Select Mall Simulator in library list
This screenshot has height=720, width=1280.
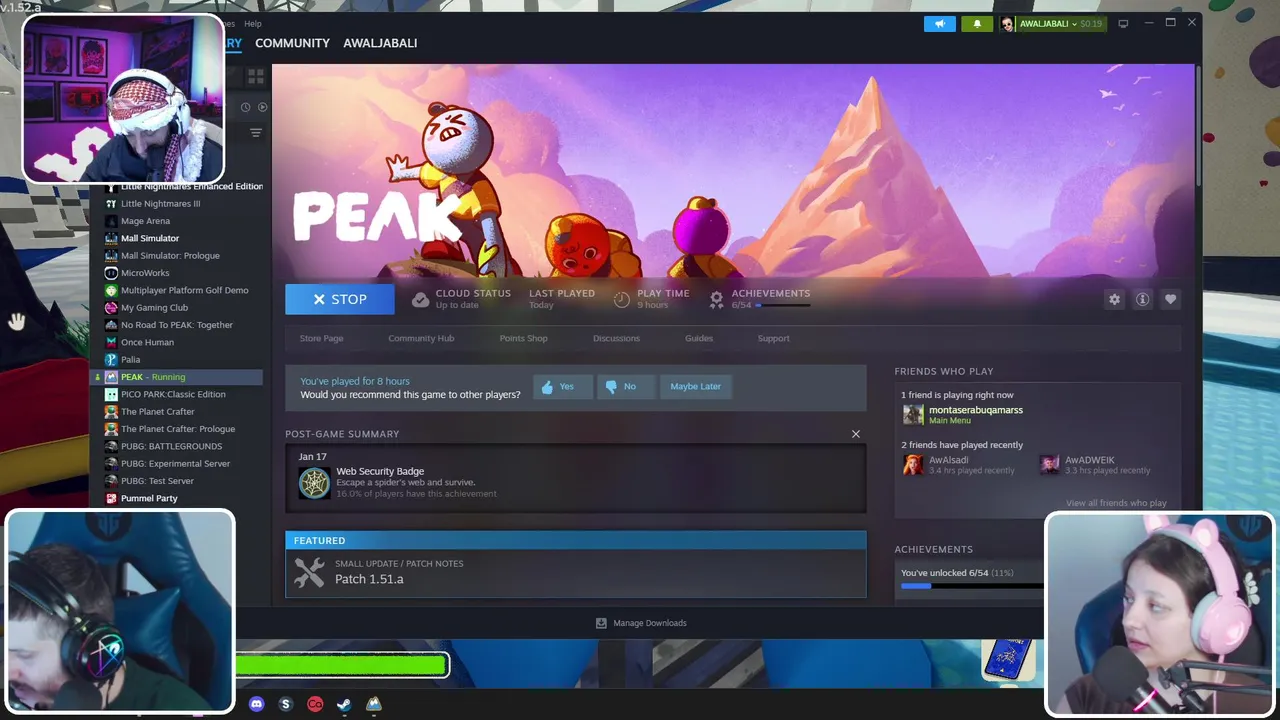[x=150, y=238]
